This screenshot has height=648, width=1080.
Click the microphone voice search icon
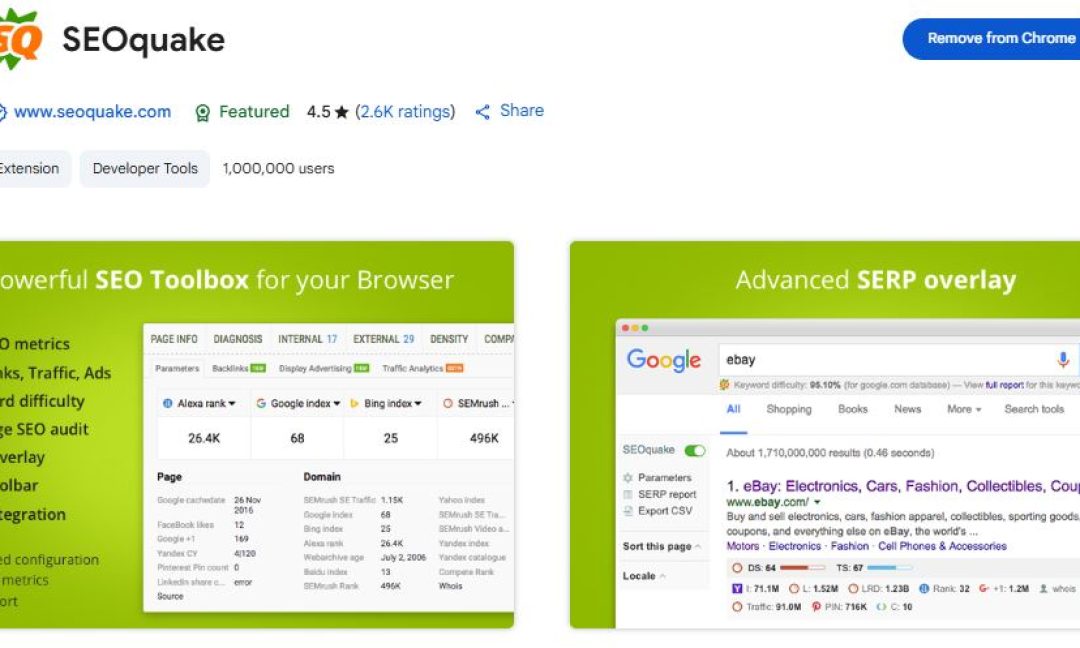click(x=1063, y=359)
